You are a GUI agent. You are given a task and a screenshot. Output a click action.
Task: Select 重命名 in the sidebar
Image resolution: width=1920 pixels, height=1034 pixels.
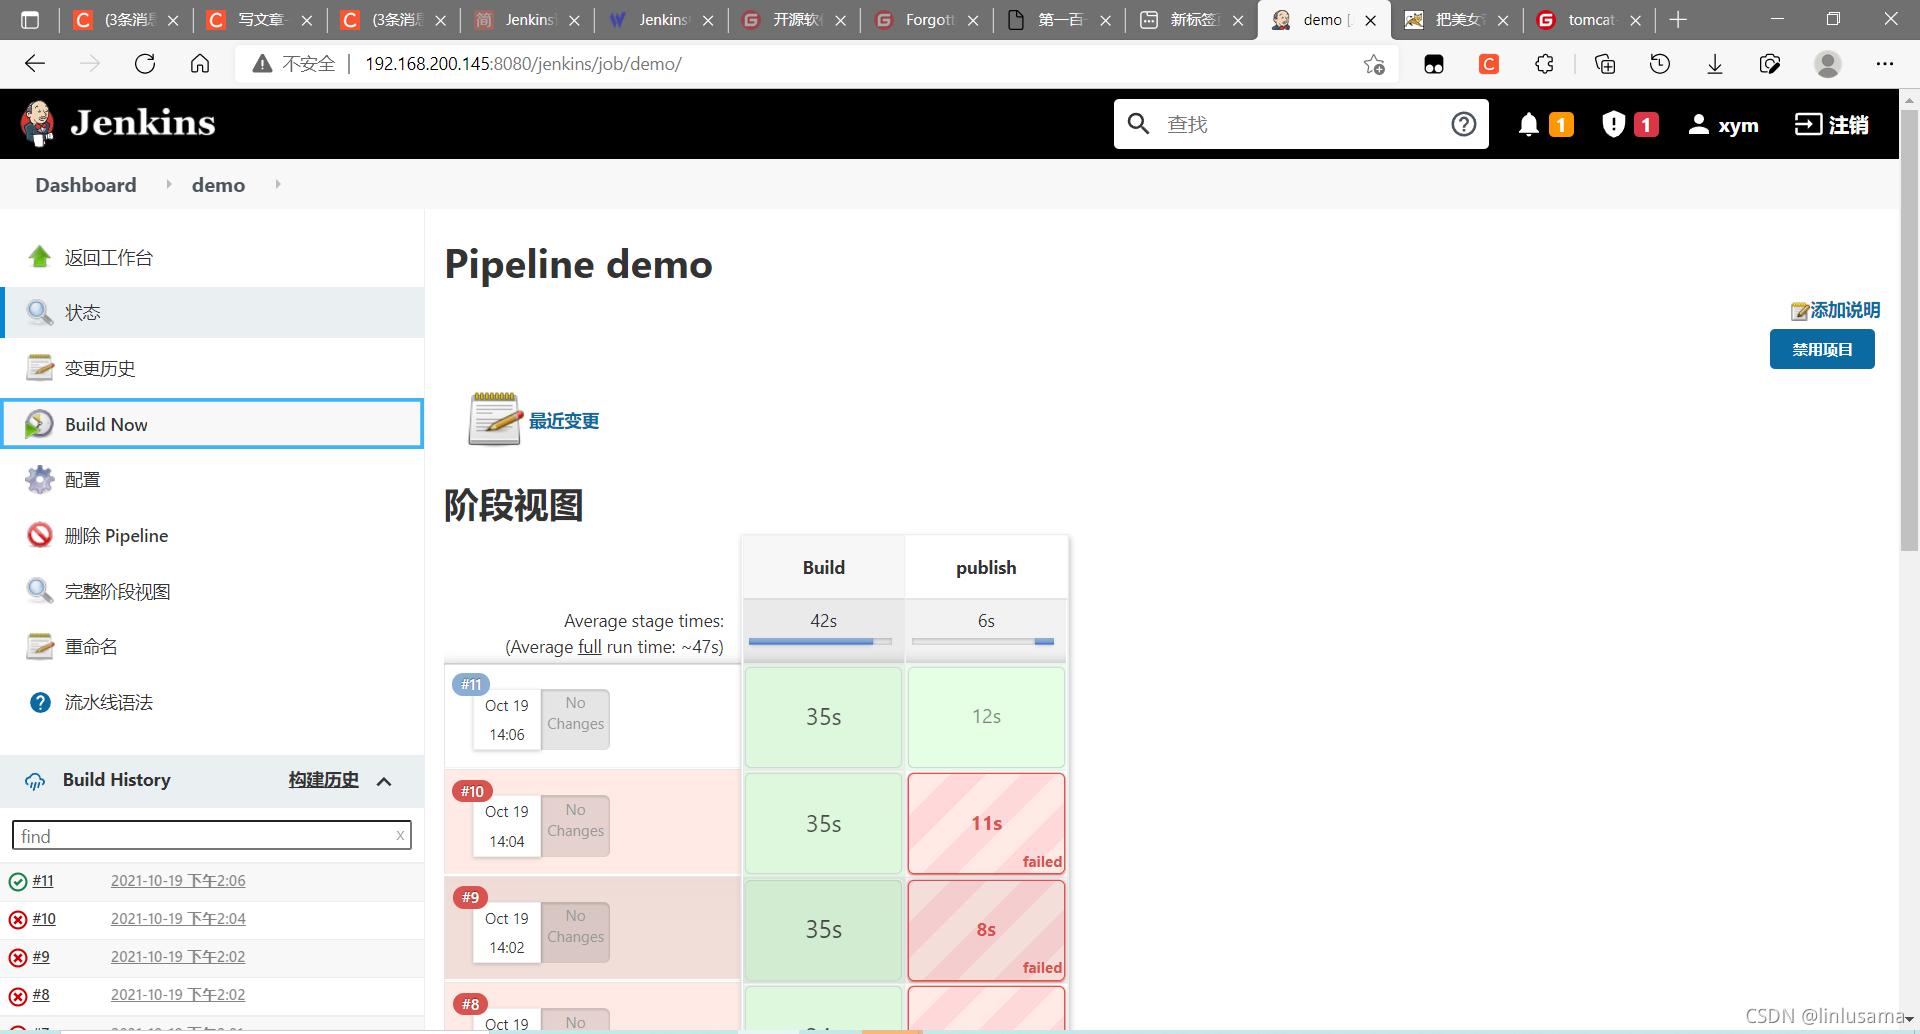[90, 647]
